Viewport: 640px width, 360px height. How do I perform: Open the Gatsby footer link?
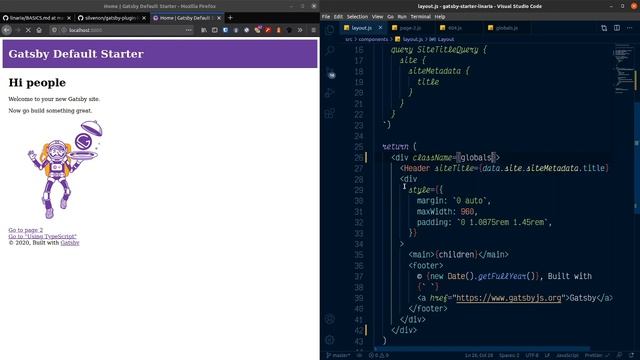point(70,242)
